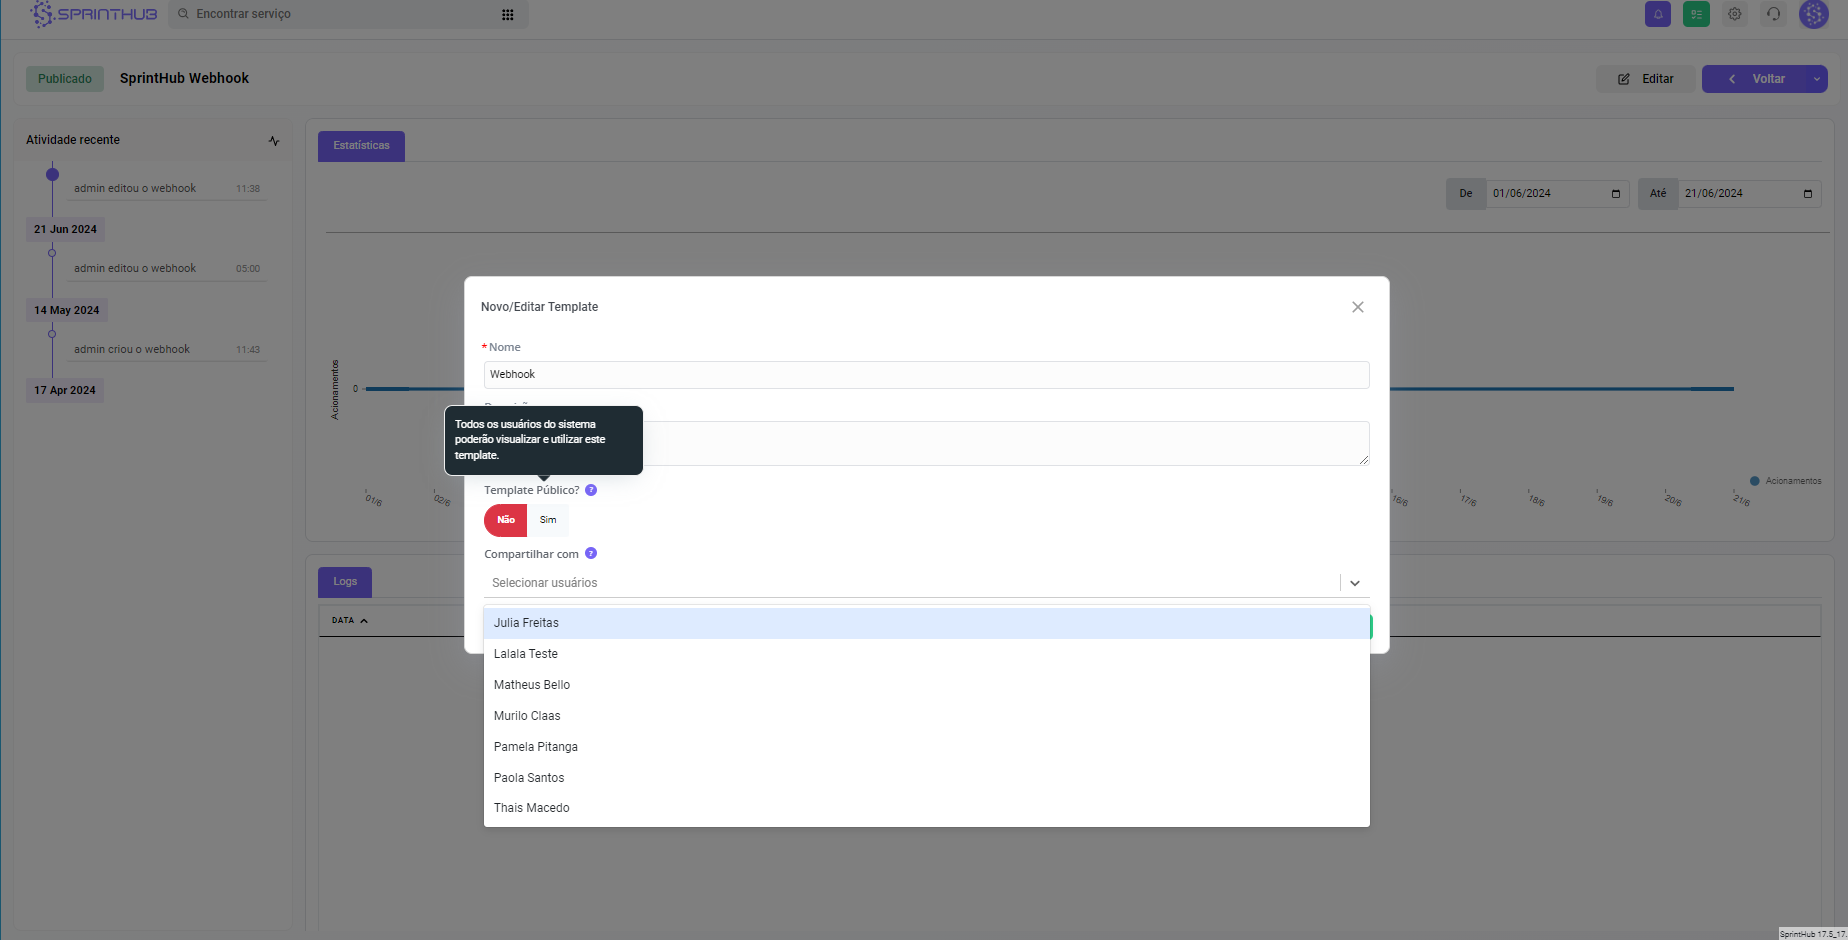Open the settings gear icon

[x=1735, y=14]
